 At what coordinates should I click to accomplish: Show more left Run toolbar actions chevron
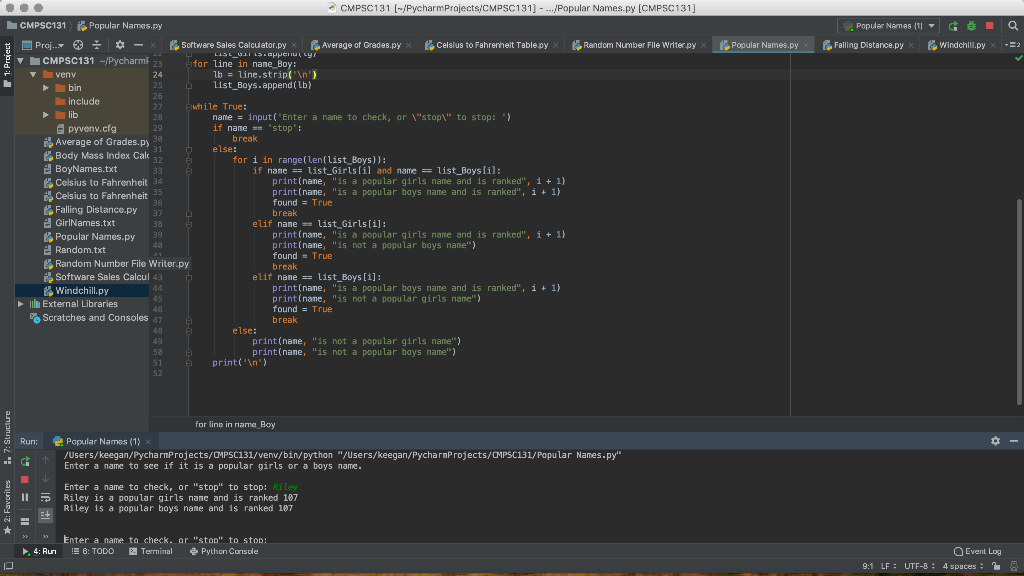[x=25, y=537]
